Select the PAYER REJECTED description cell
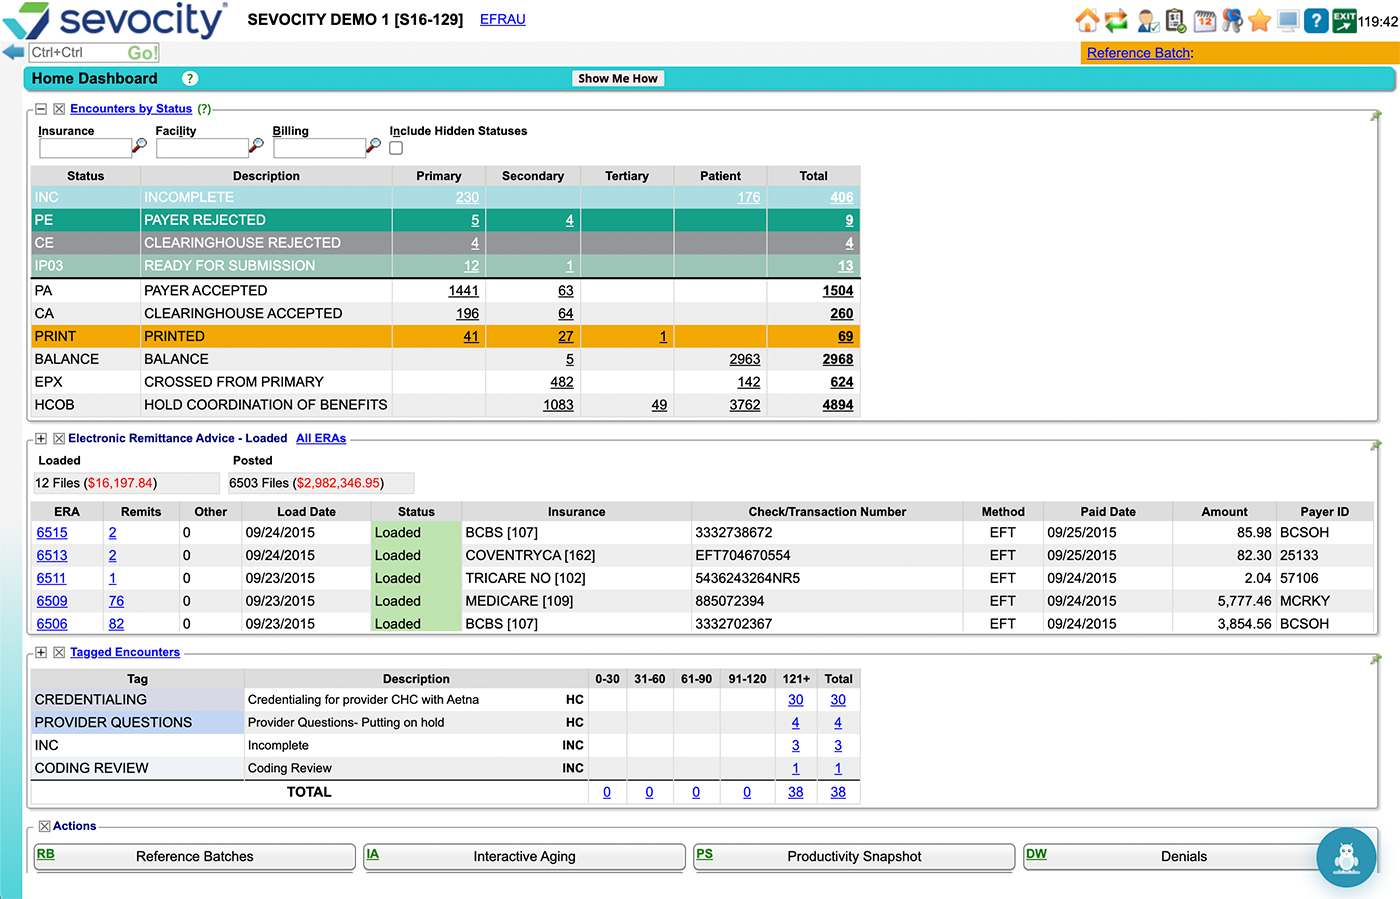This screenshot has height=899, width=1400. point(266,220)
